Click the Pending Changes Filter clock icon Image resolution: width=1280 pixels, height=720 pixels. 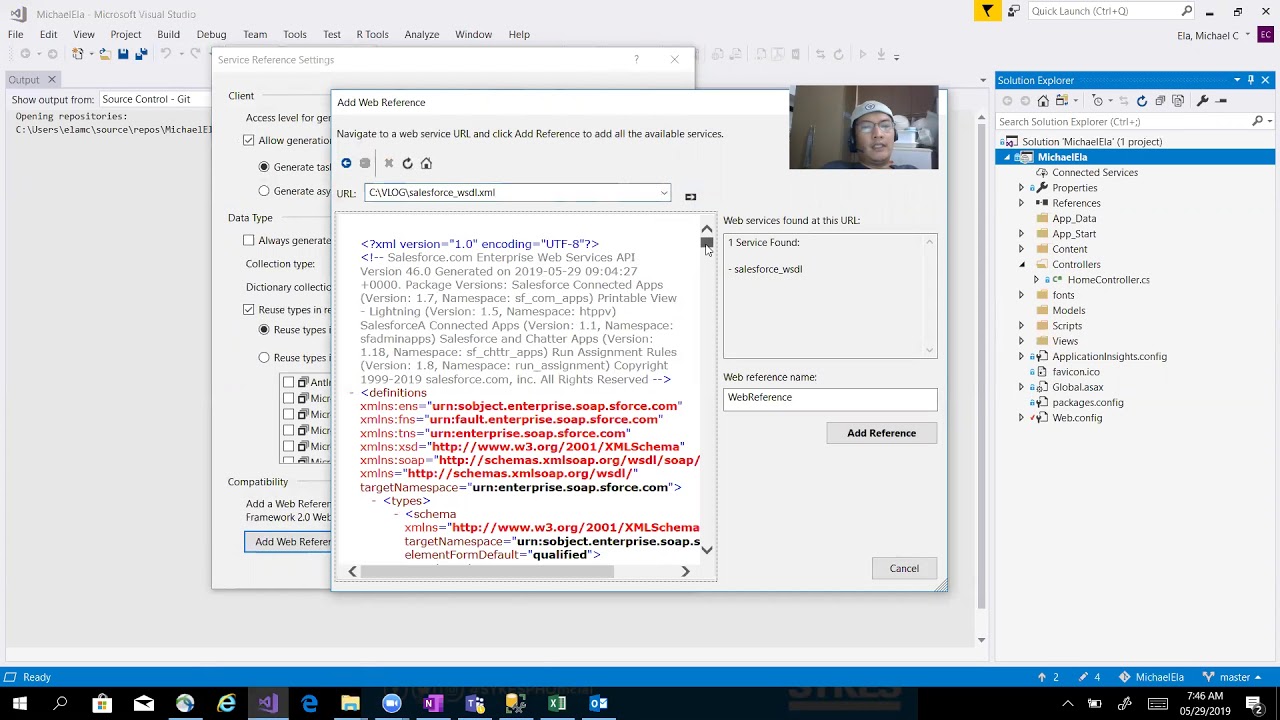point(1099,101)
